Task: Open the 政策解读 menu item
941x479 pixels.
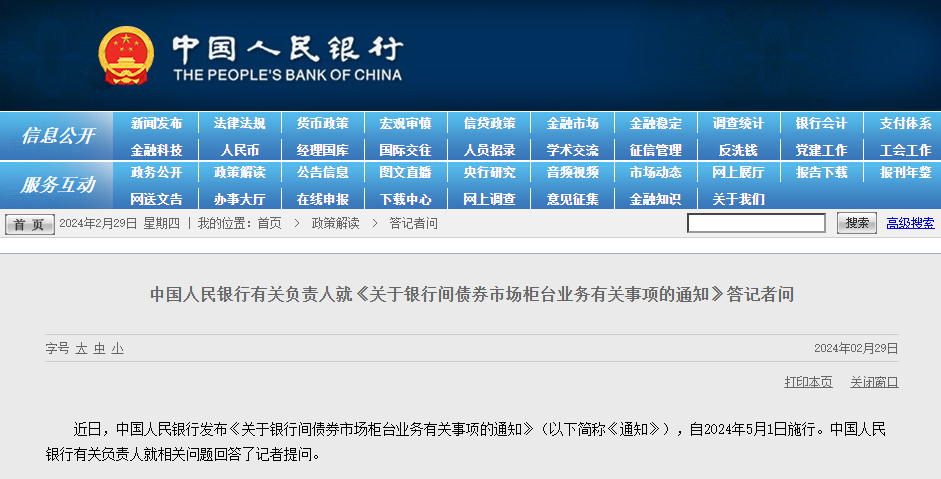Action: click(x=239, y=172)
